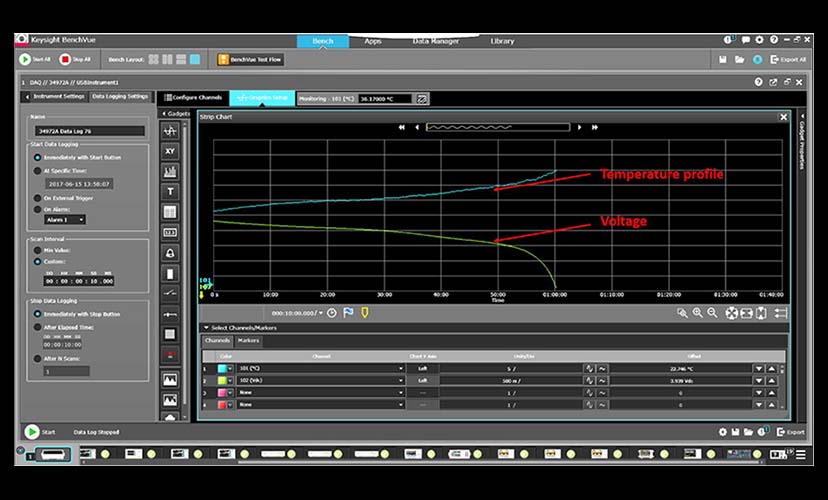The width and height of the screenshot is (828, 500).
Task: Select the four-pane bench layout icon
Action: (154, 60)
